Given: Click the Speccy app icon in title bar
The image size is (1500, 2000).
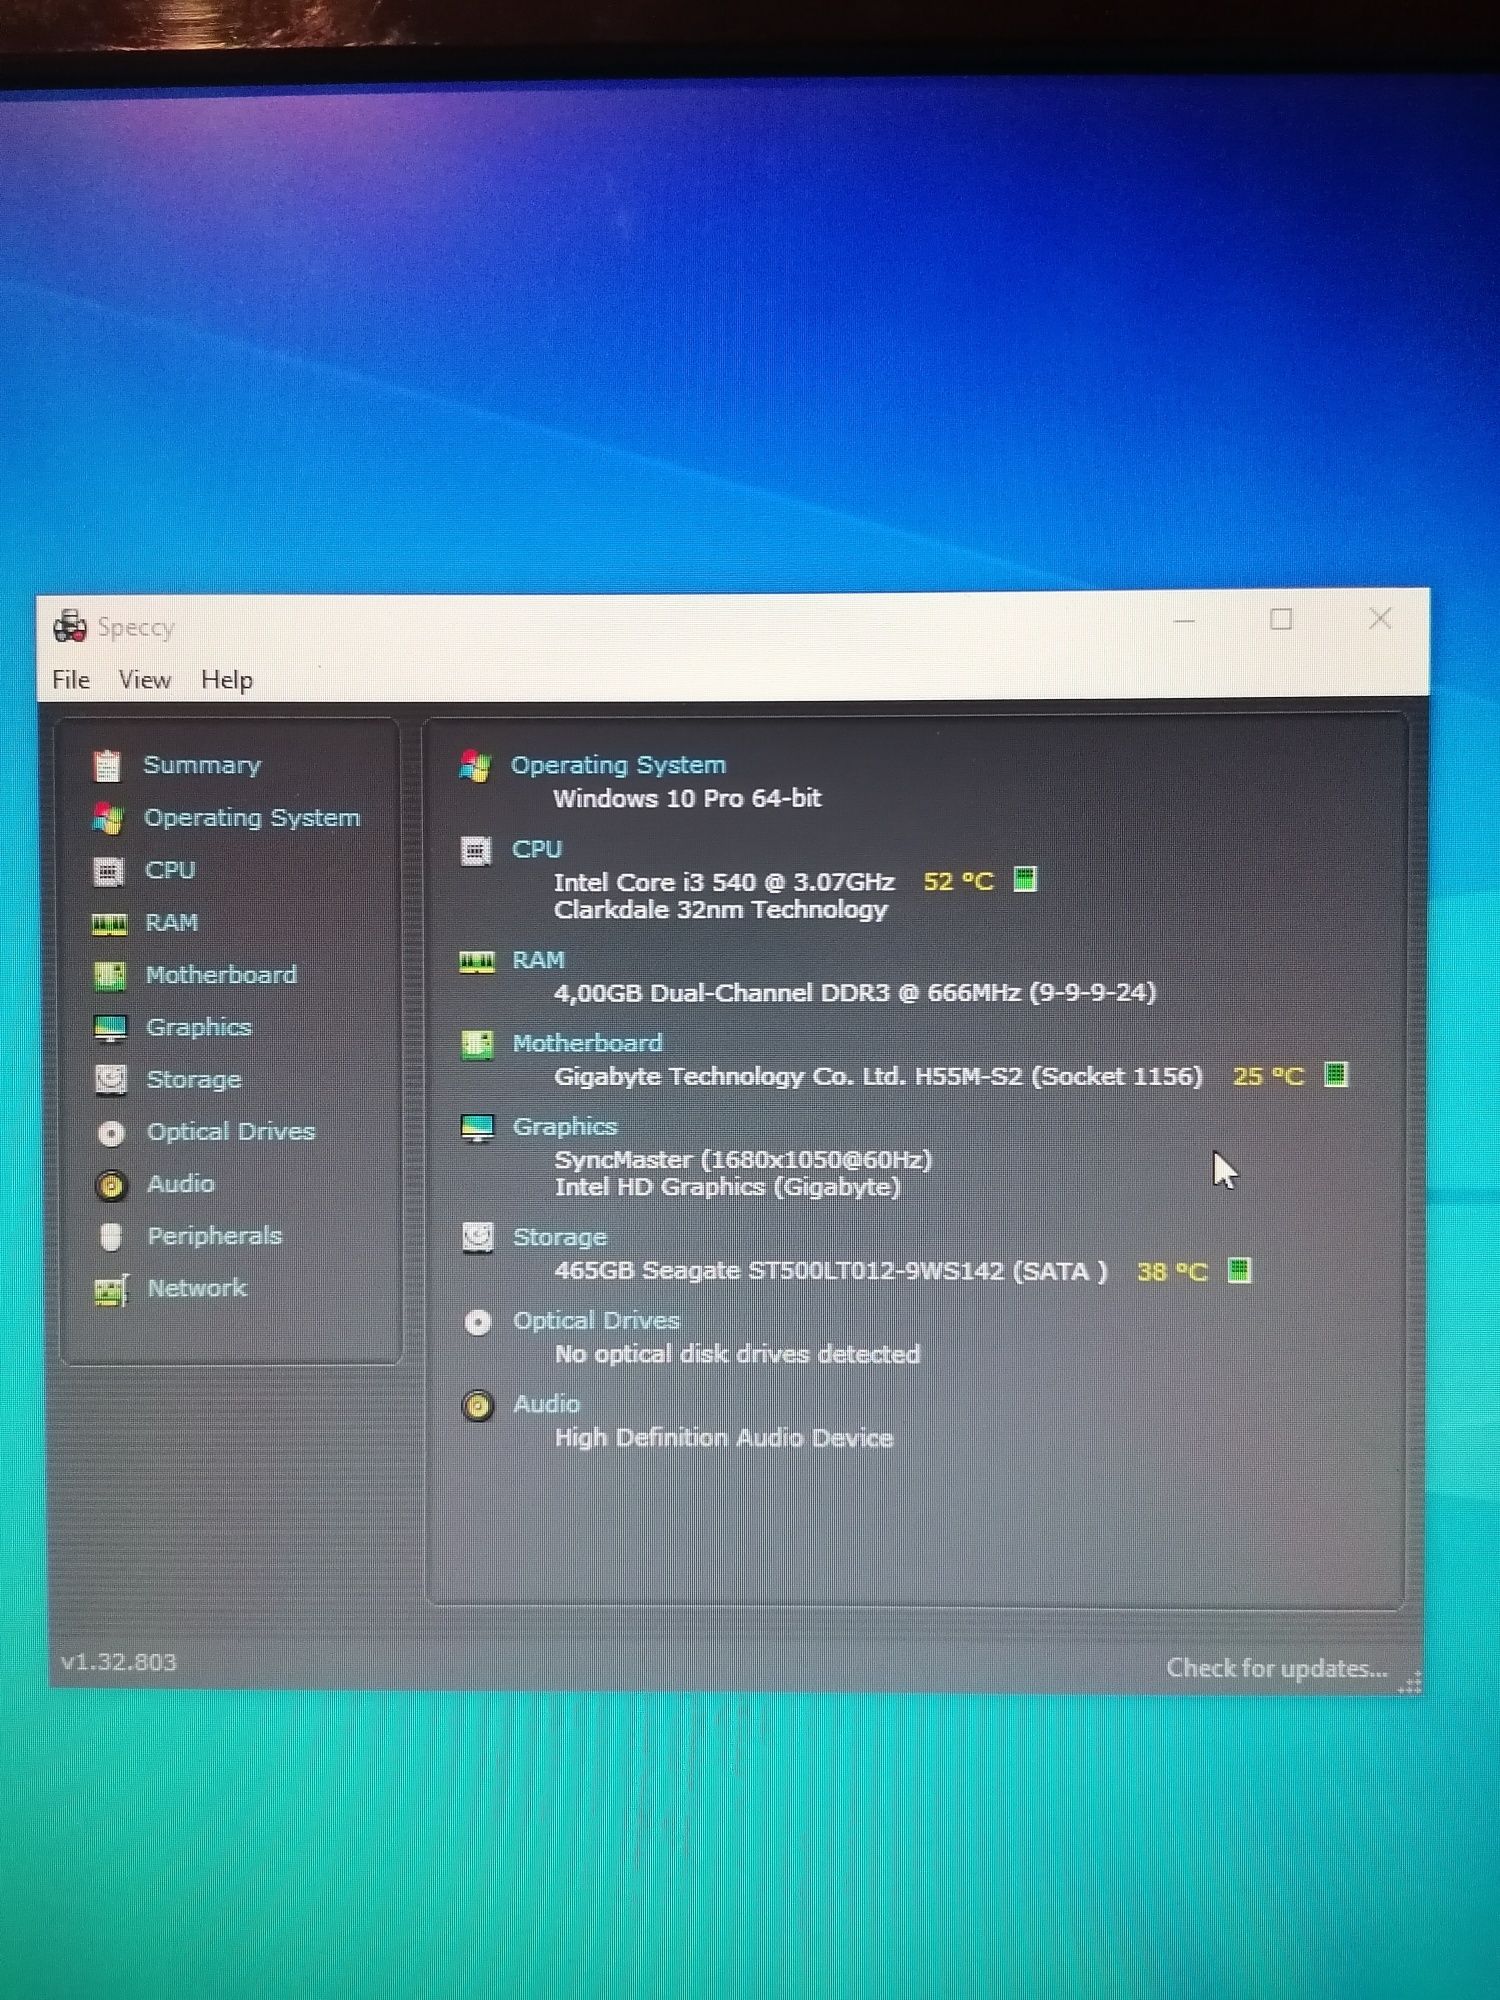Looking at the screenshot, I should (x=70, y=626).
